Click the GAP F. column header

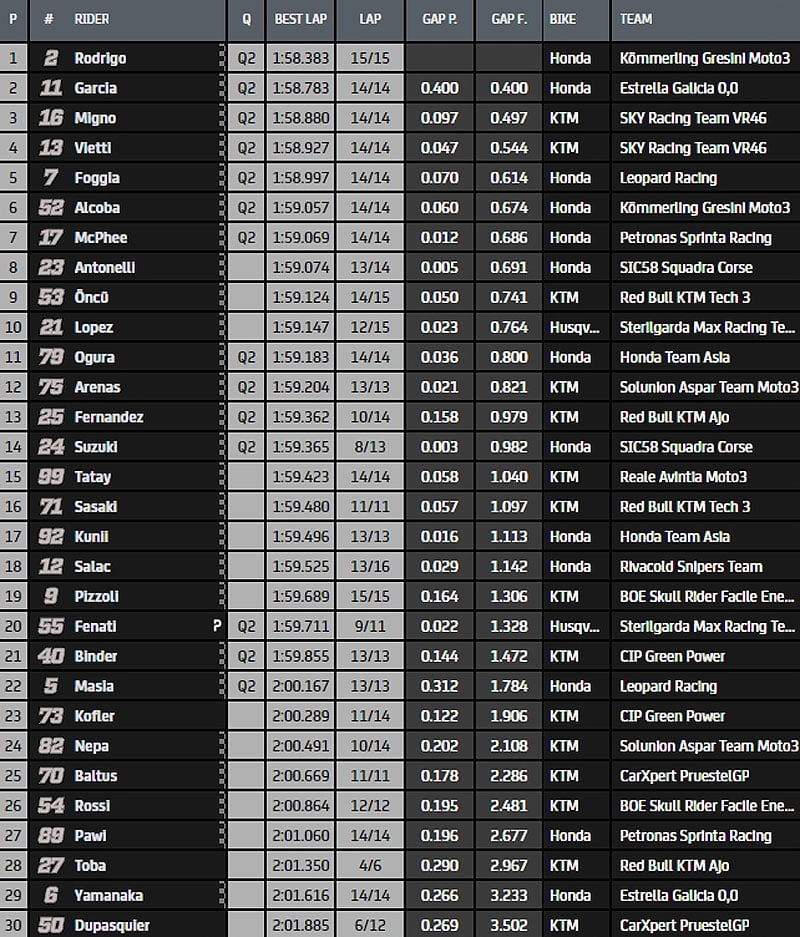click(509, 19)
